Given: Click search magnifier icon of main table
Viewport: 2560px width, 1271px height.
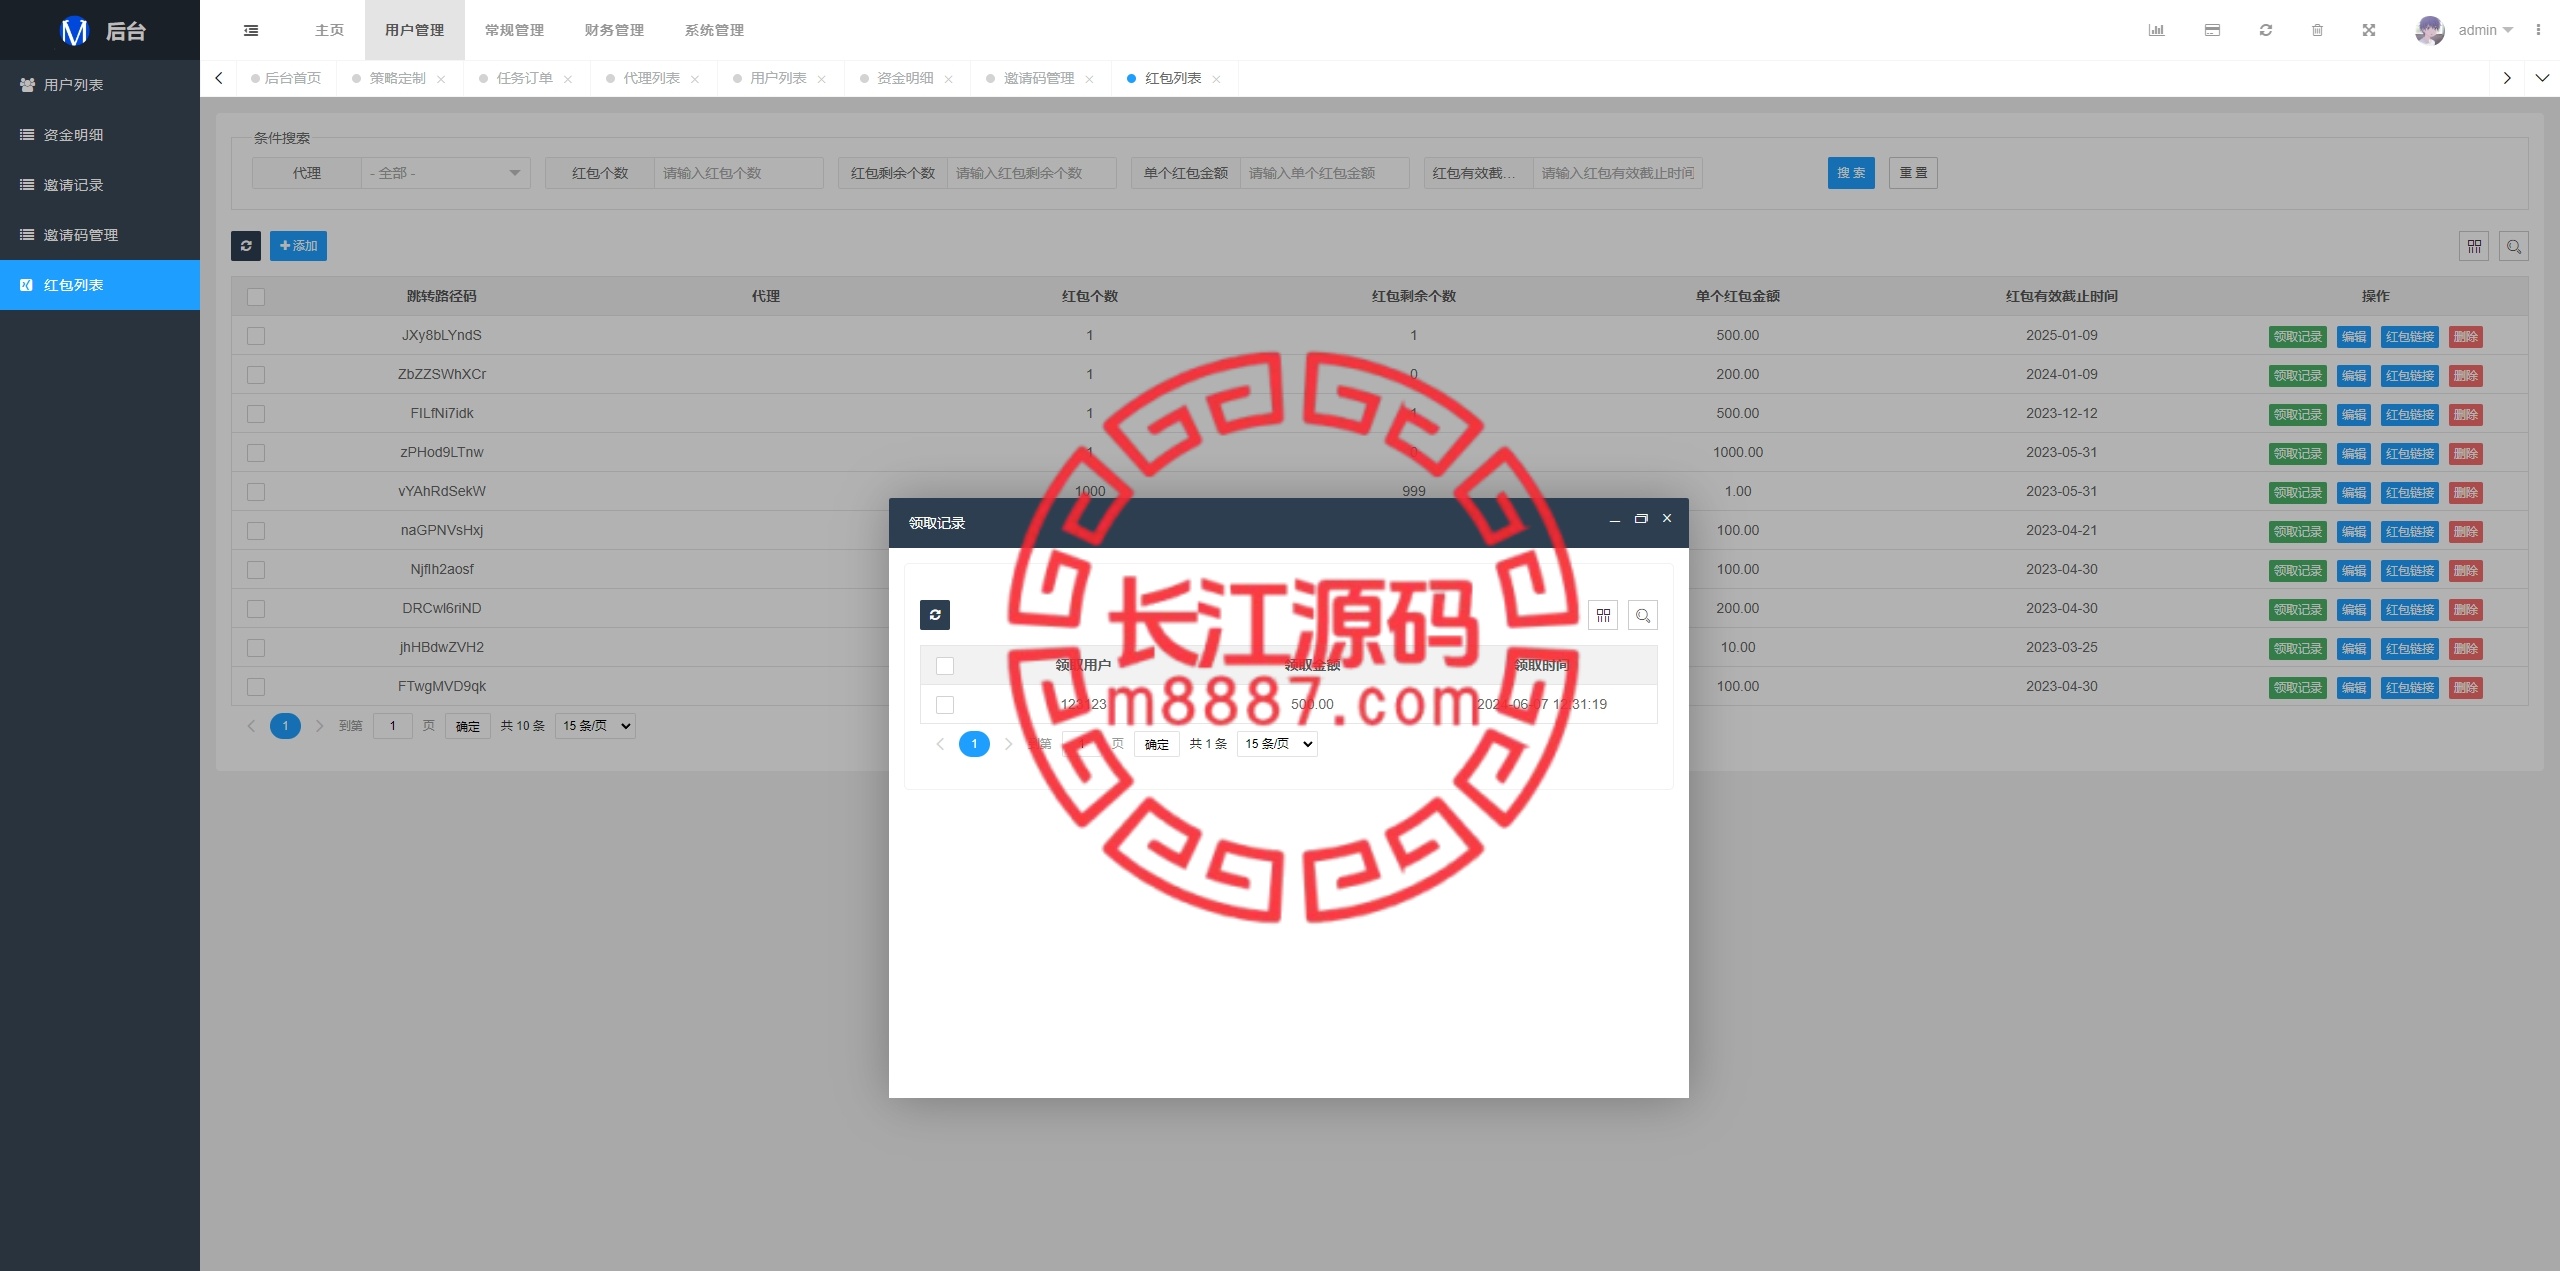Looking at the screenshot, I should (2514, 246).
